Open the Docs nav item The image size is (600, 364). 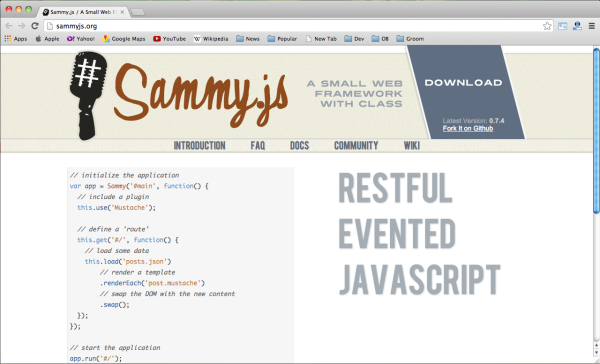(x=299, y=145)
